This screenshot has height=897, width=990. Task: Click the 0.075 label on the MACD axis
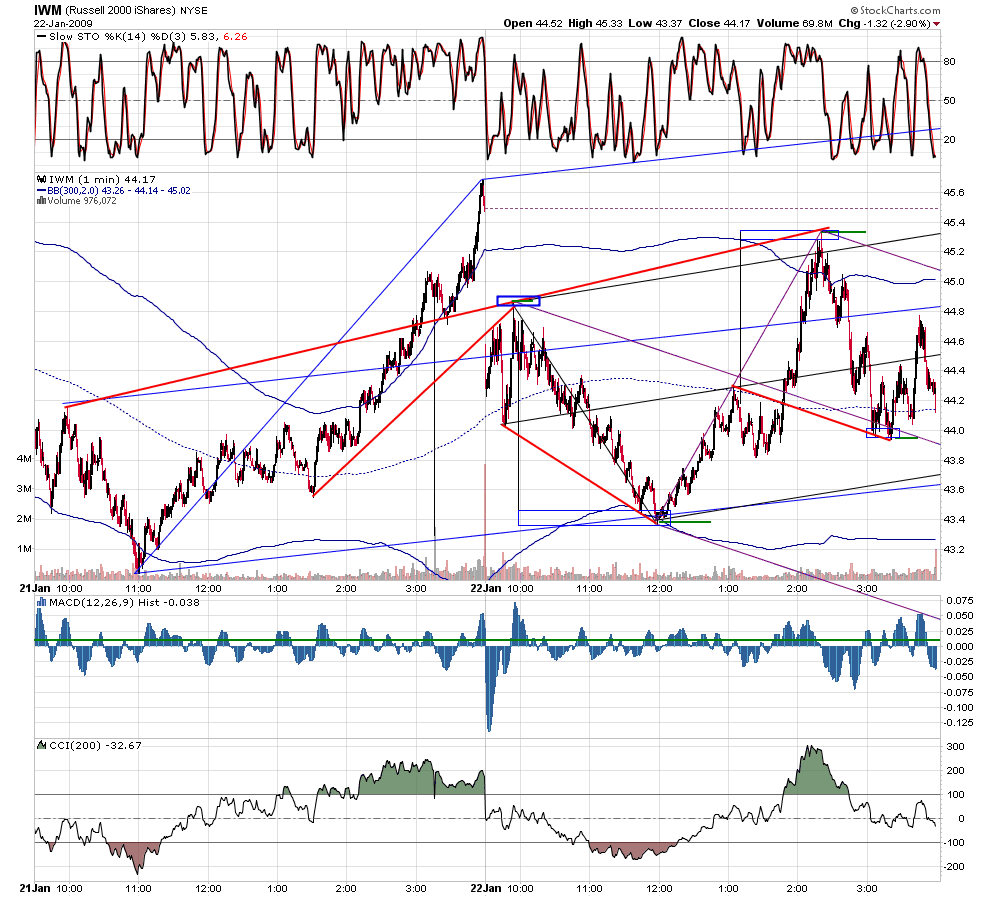(x=959, y=600)
